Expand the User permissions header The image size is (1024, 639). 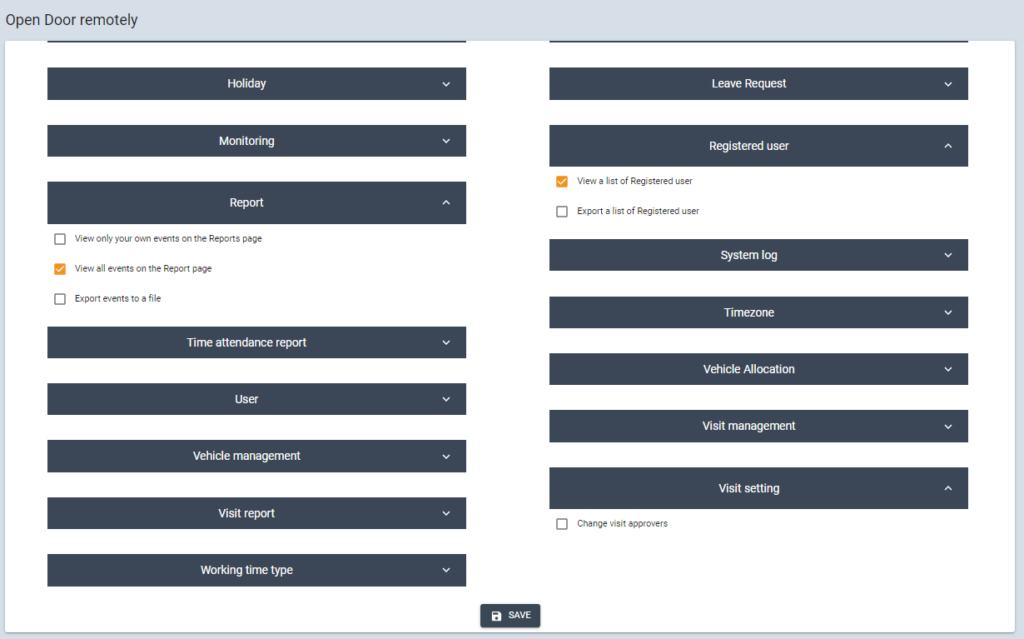pyautogui.click(x=256, y=399)
